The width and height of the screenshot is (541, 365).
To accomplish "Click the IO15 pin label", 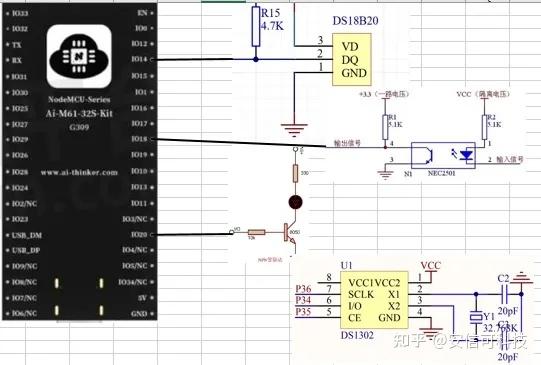I will (x=139, y=76).
